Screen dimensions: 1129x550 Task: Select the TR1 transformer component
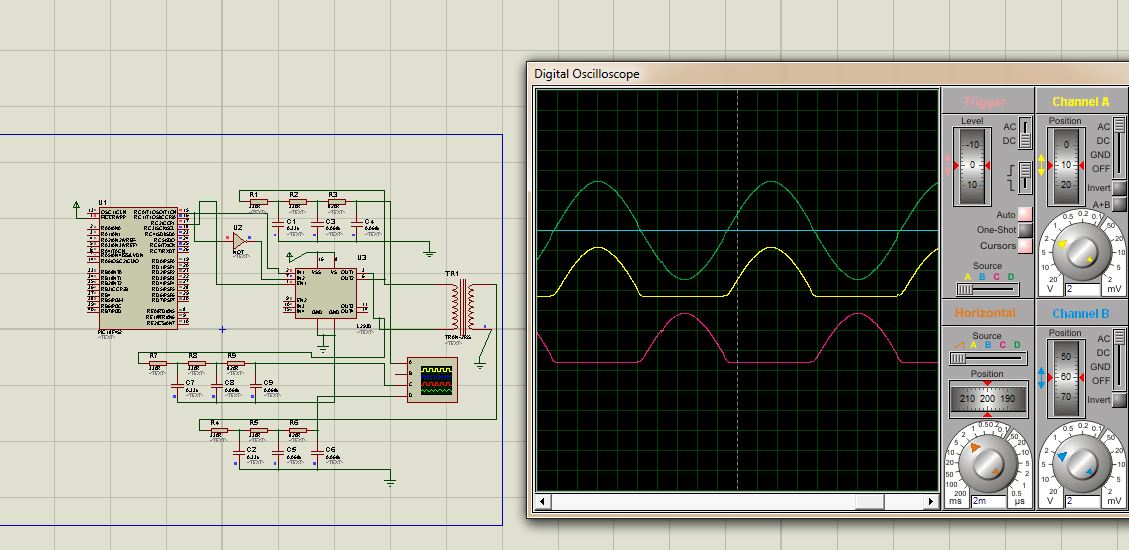[462, 305]
